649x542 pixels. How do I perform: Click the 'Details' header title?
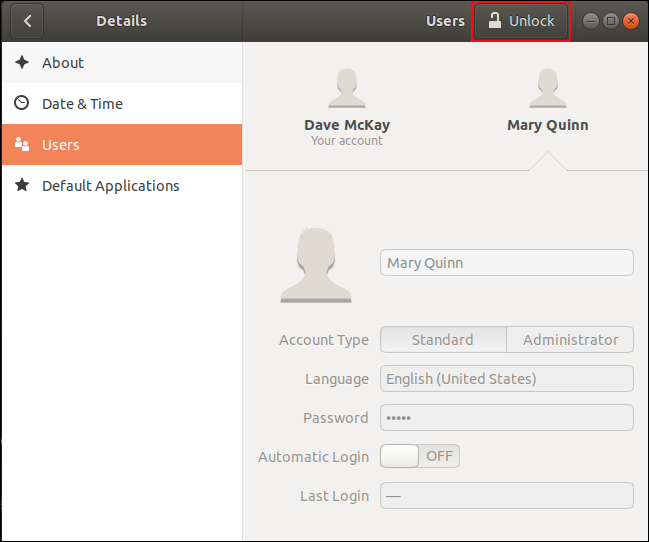pos(121,21)
